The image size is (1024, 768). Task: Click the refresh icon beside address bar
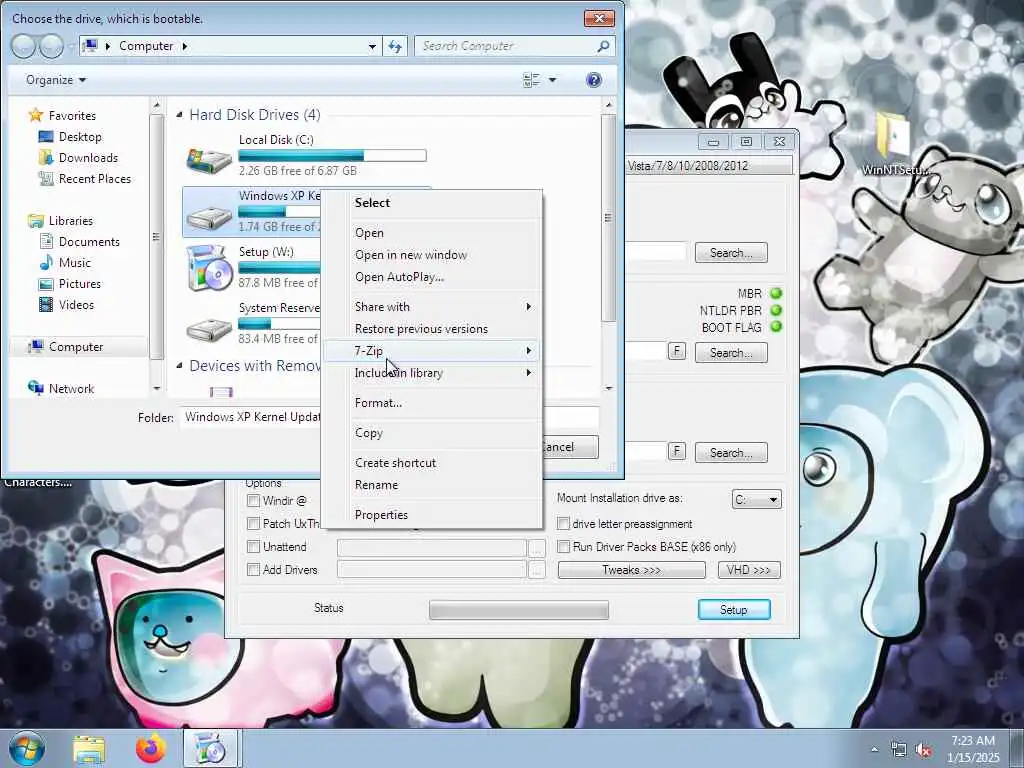point(395,46)
